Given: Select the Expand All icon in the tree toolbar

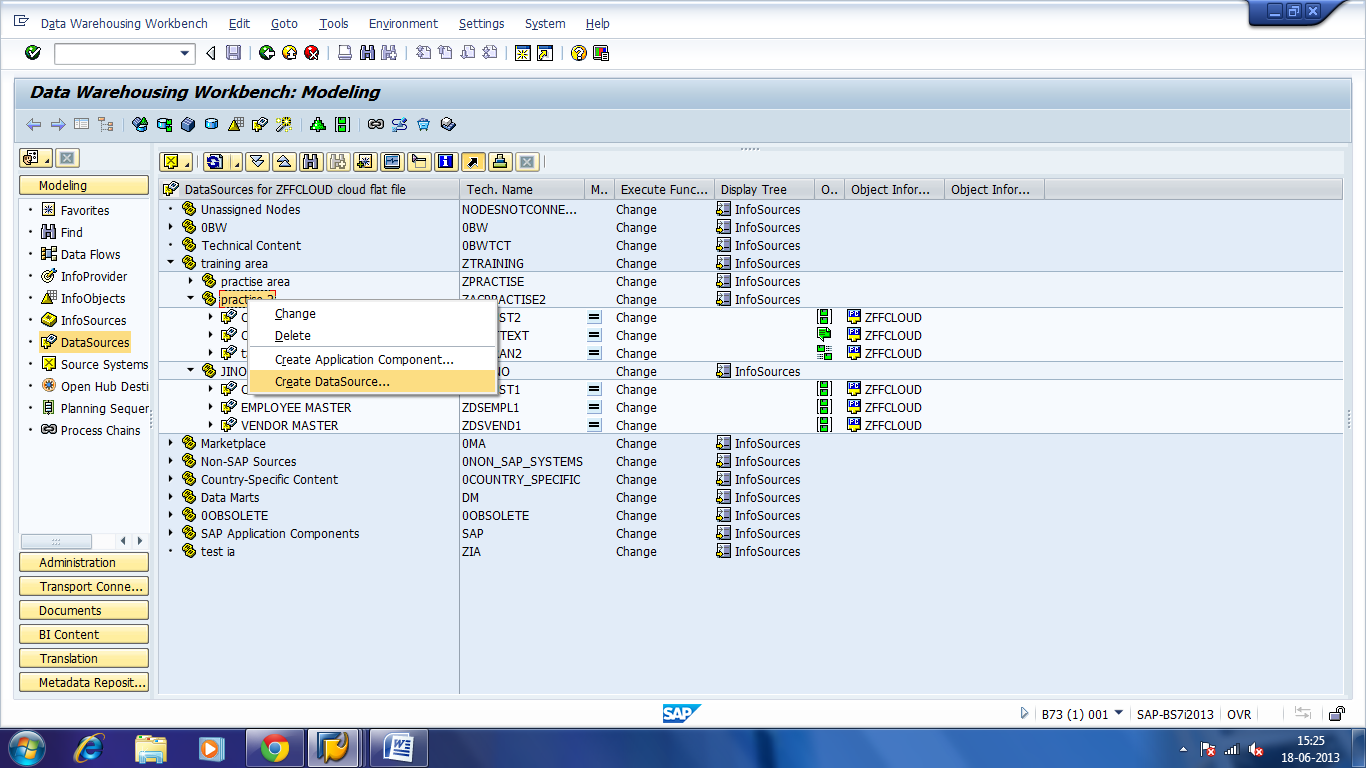Looking at the screenshot, I should 256,161.
